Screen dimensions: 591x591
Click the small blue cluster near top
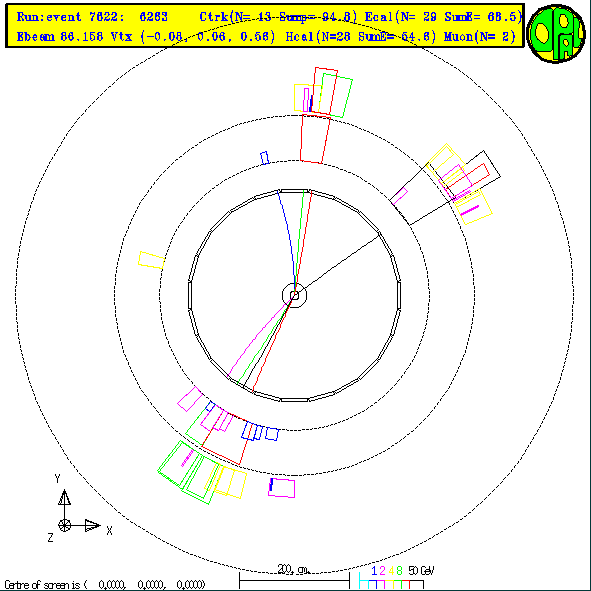pyautogui.click(x=265, y=158)
